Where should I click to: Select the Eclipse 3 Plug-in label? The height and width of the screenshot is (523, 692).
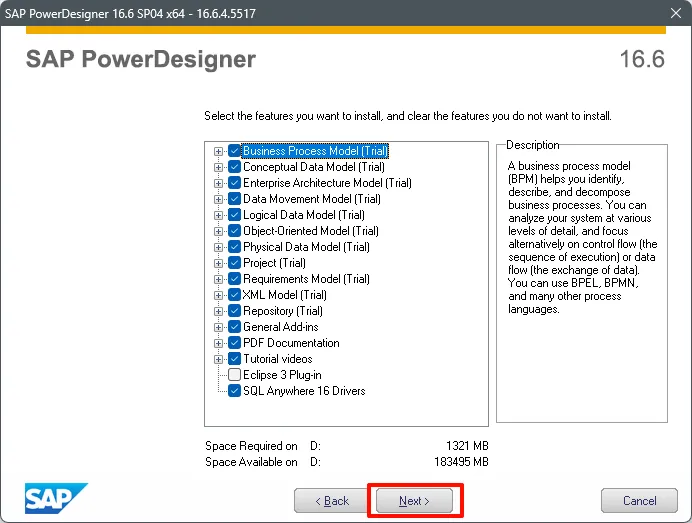click(x=282, y=375)
